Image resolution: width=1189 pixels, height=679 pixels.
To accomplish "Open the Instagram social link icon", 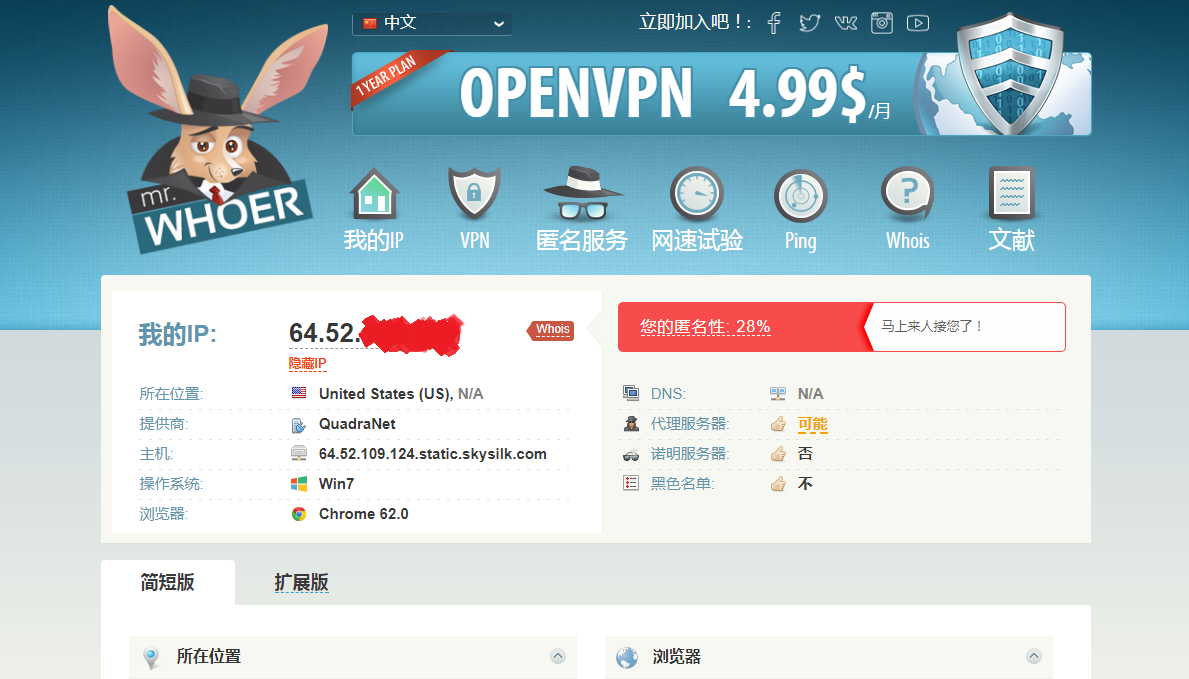I will click(881, 23).
